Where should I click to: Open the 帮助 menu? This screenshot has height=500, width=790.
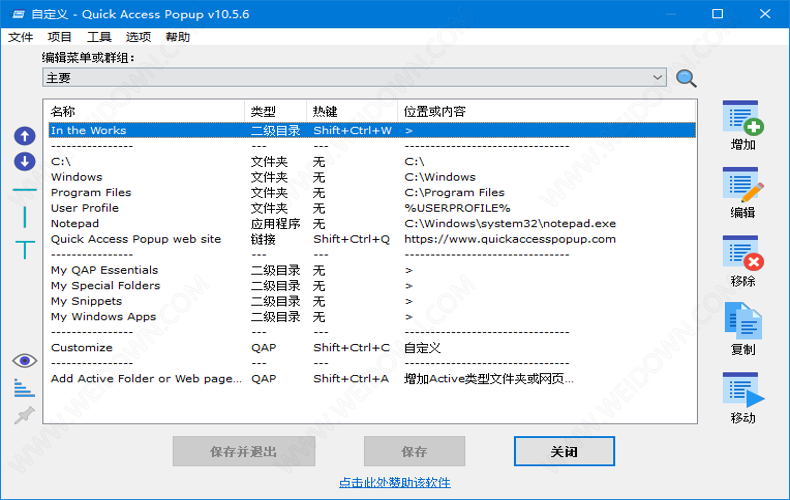click(177, 37)
